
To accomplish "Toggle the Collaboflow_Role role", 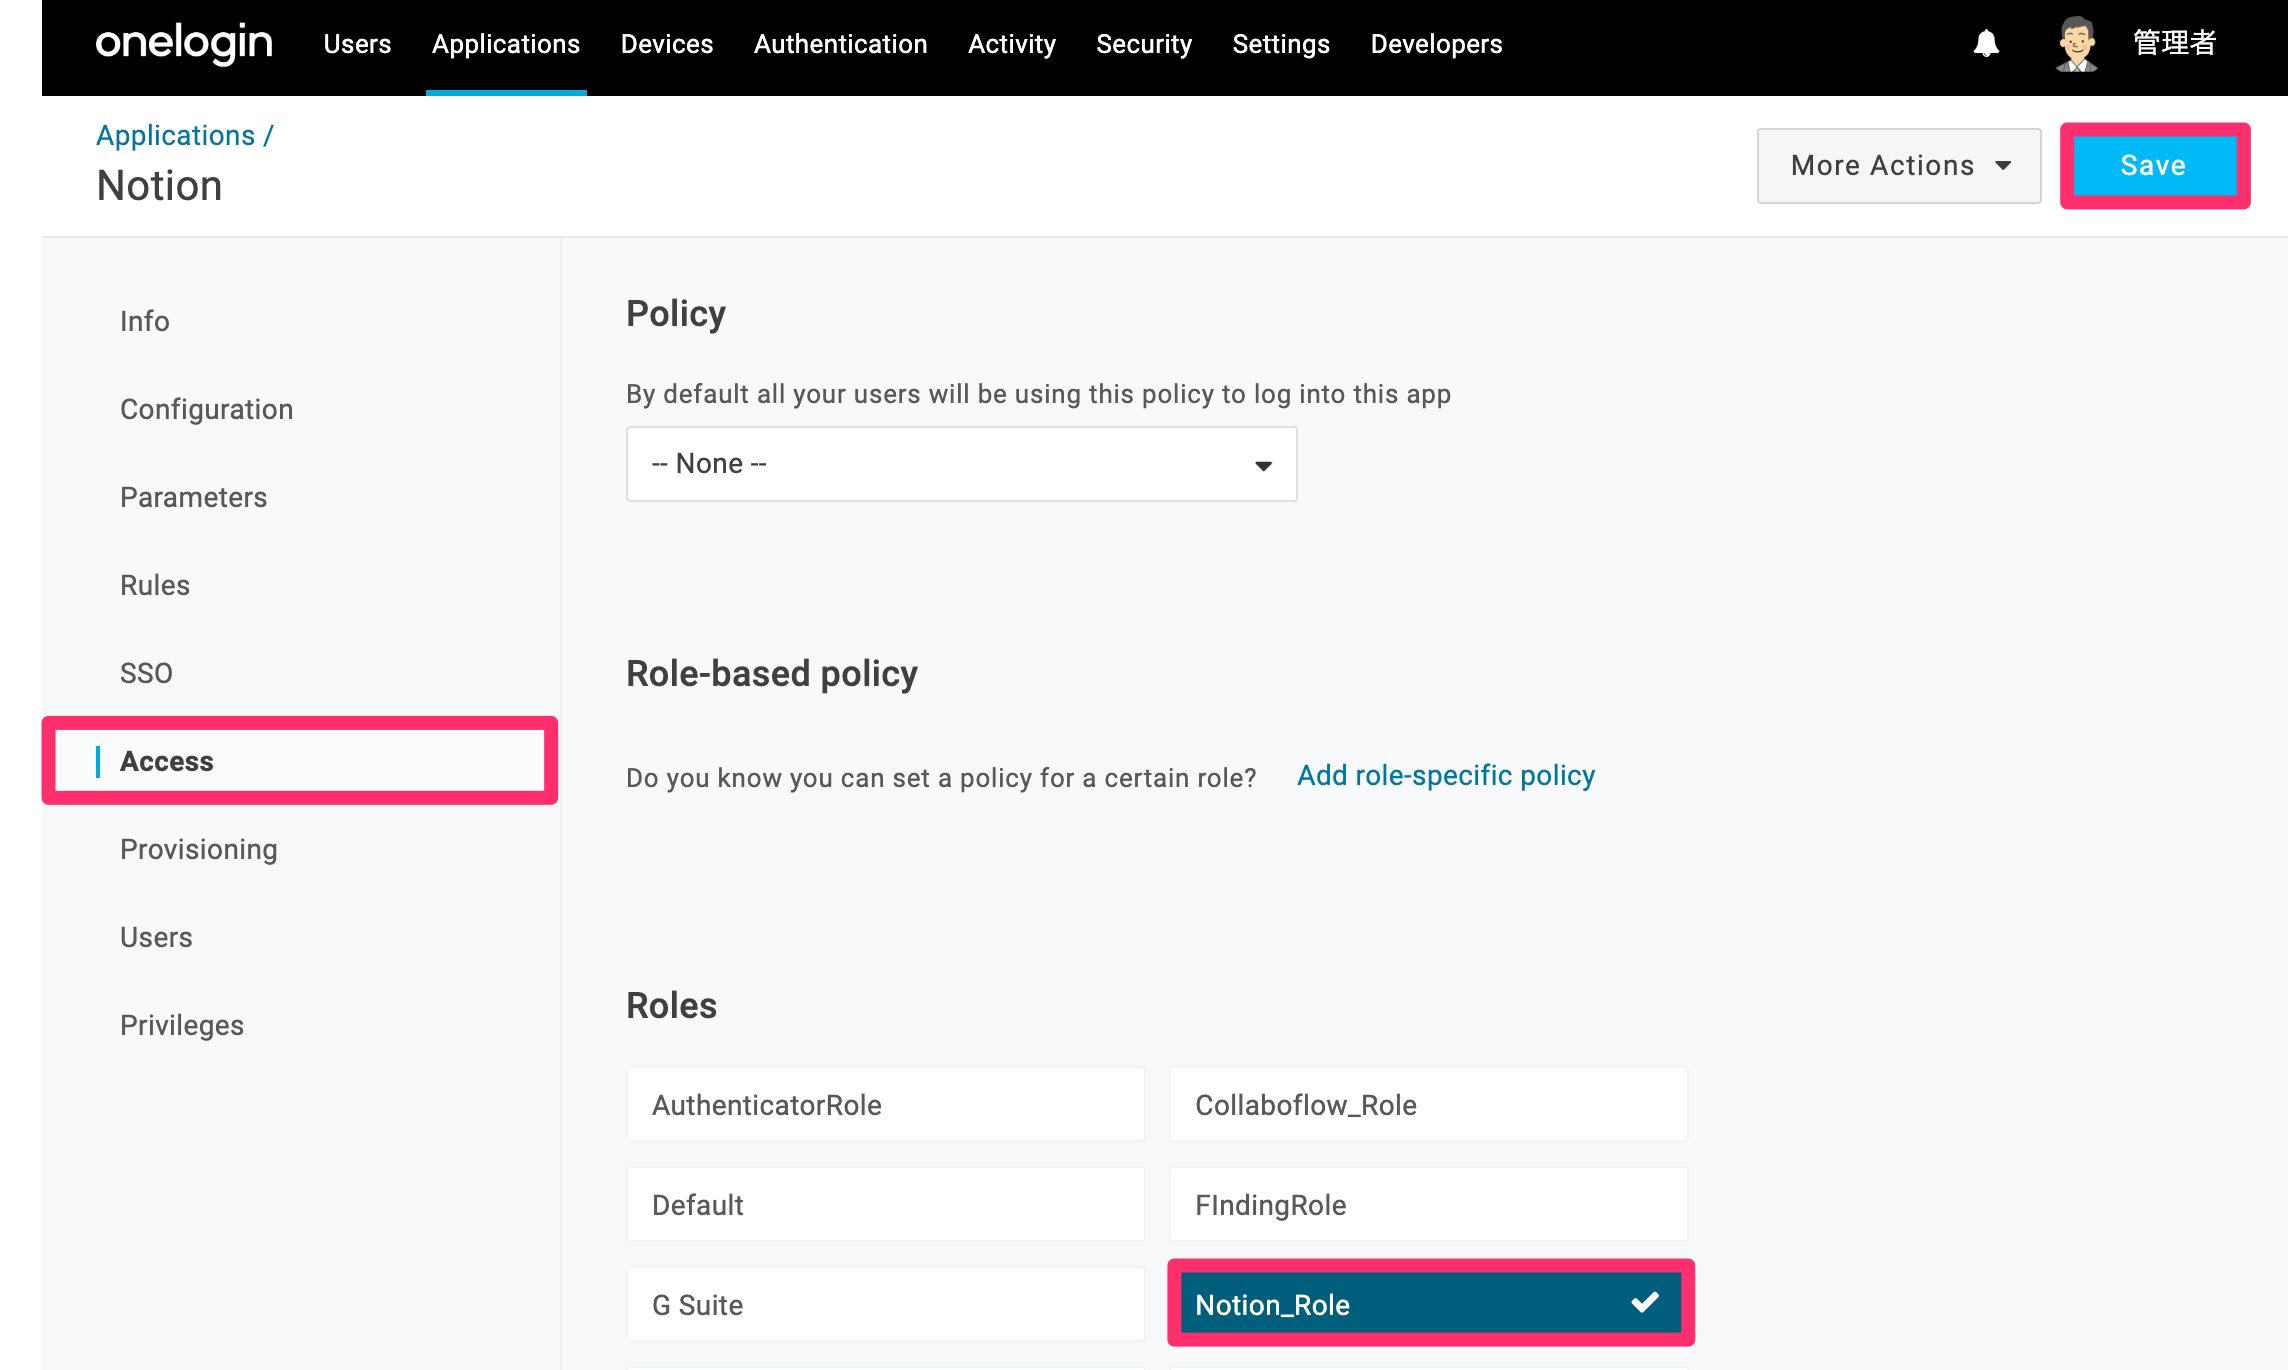I will (x=1428, y=1105).
